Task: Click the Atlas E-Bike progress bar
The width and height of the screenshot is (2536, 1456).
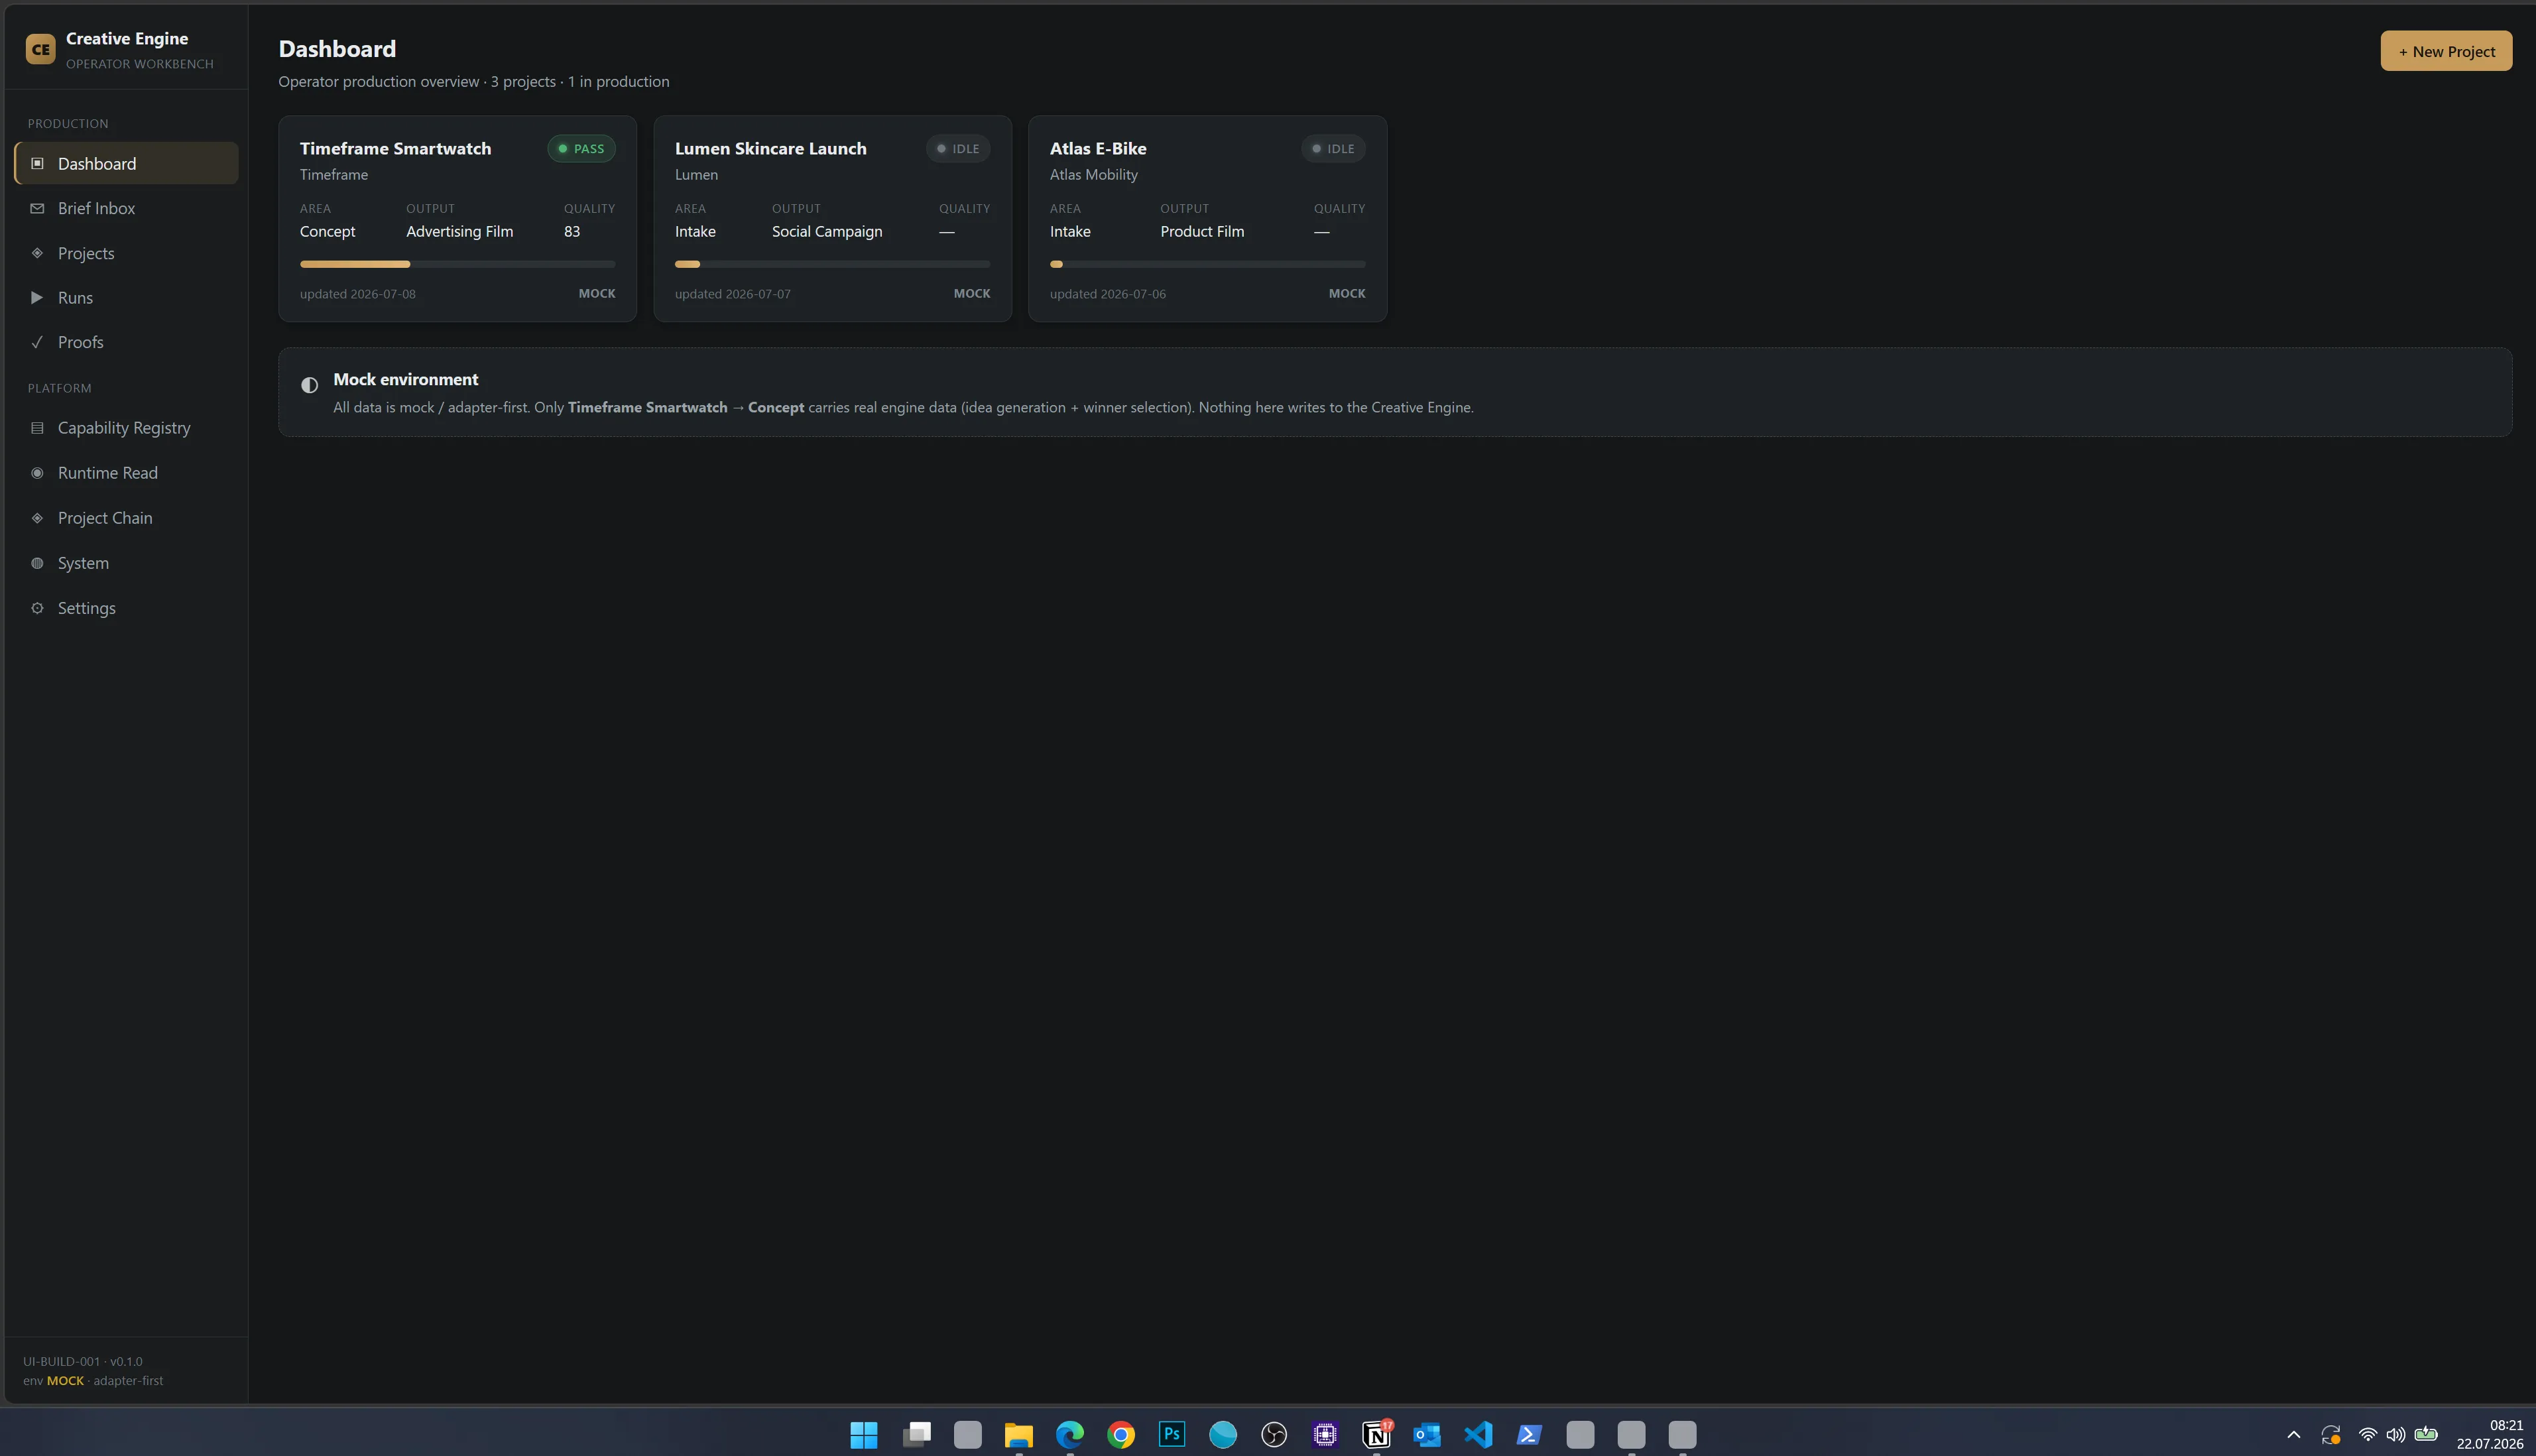Action: (x=1207, y=264)
